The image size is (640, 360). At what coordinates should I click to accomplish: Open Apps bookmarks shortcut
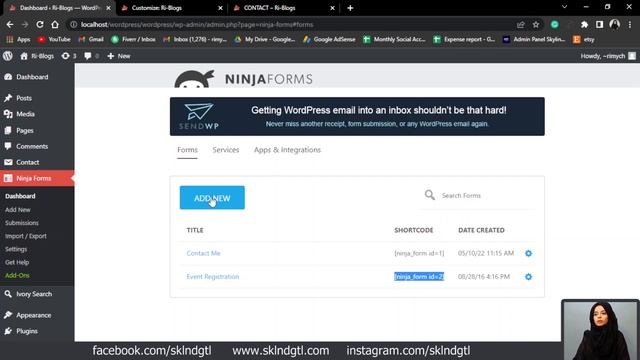click(18, 39)
